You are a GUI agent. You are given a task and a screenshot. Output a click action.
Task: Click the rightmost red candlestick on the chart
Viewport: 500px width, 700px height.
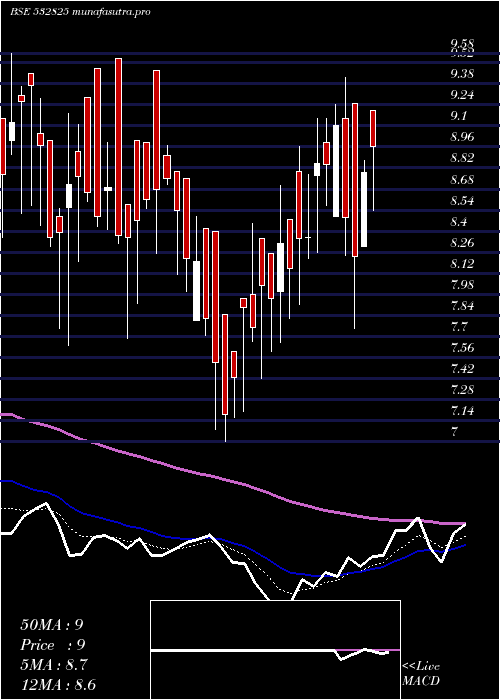[373, 128]
